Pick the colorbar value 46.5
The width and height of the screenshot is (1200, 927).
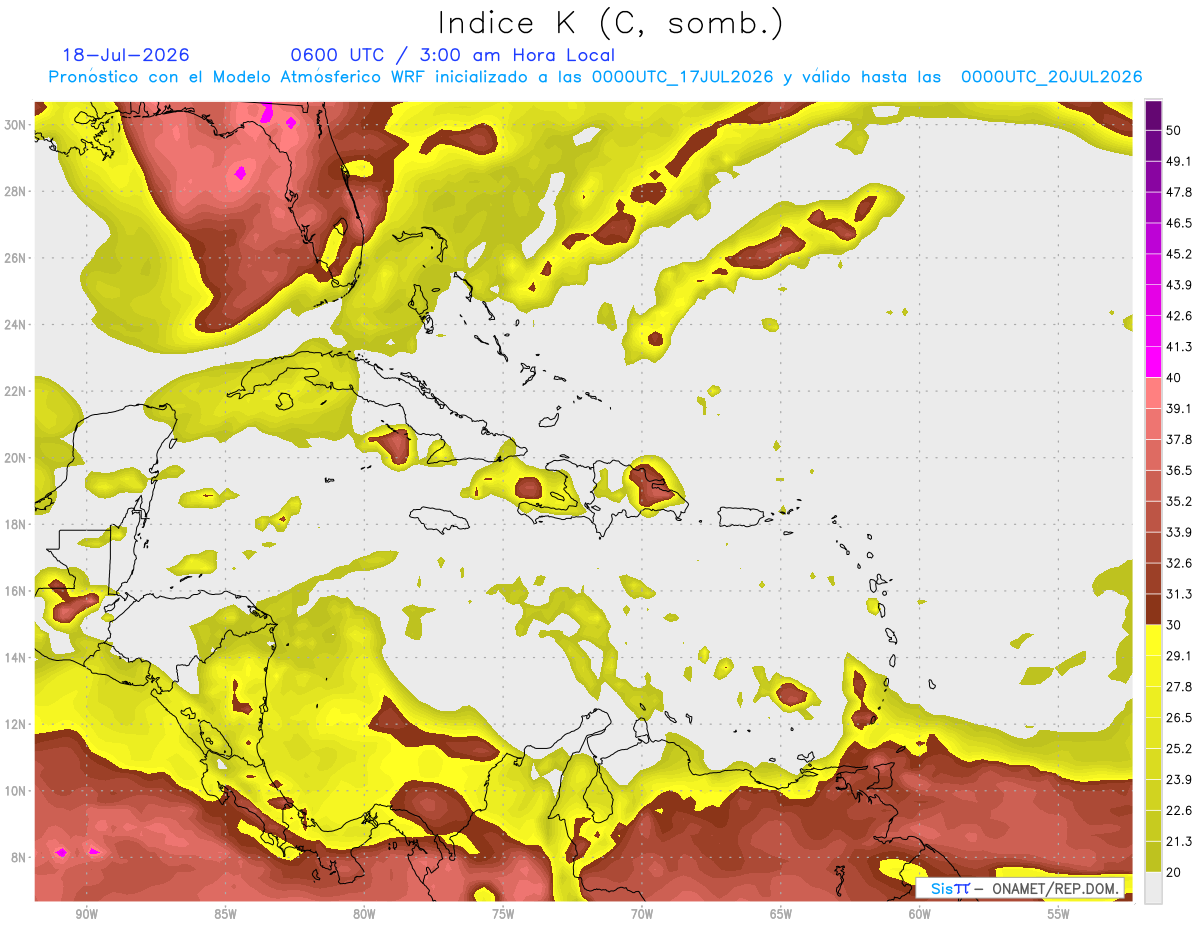(1180, 223)
